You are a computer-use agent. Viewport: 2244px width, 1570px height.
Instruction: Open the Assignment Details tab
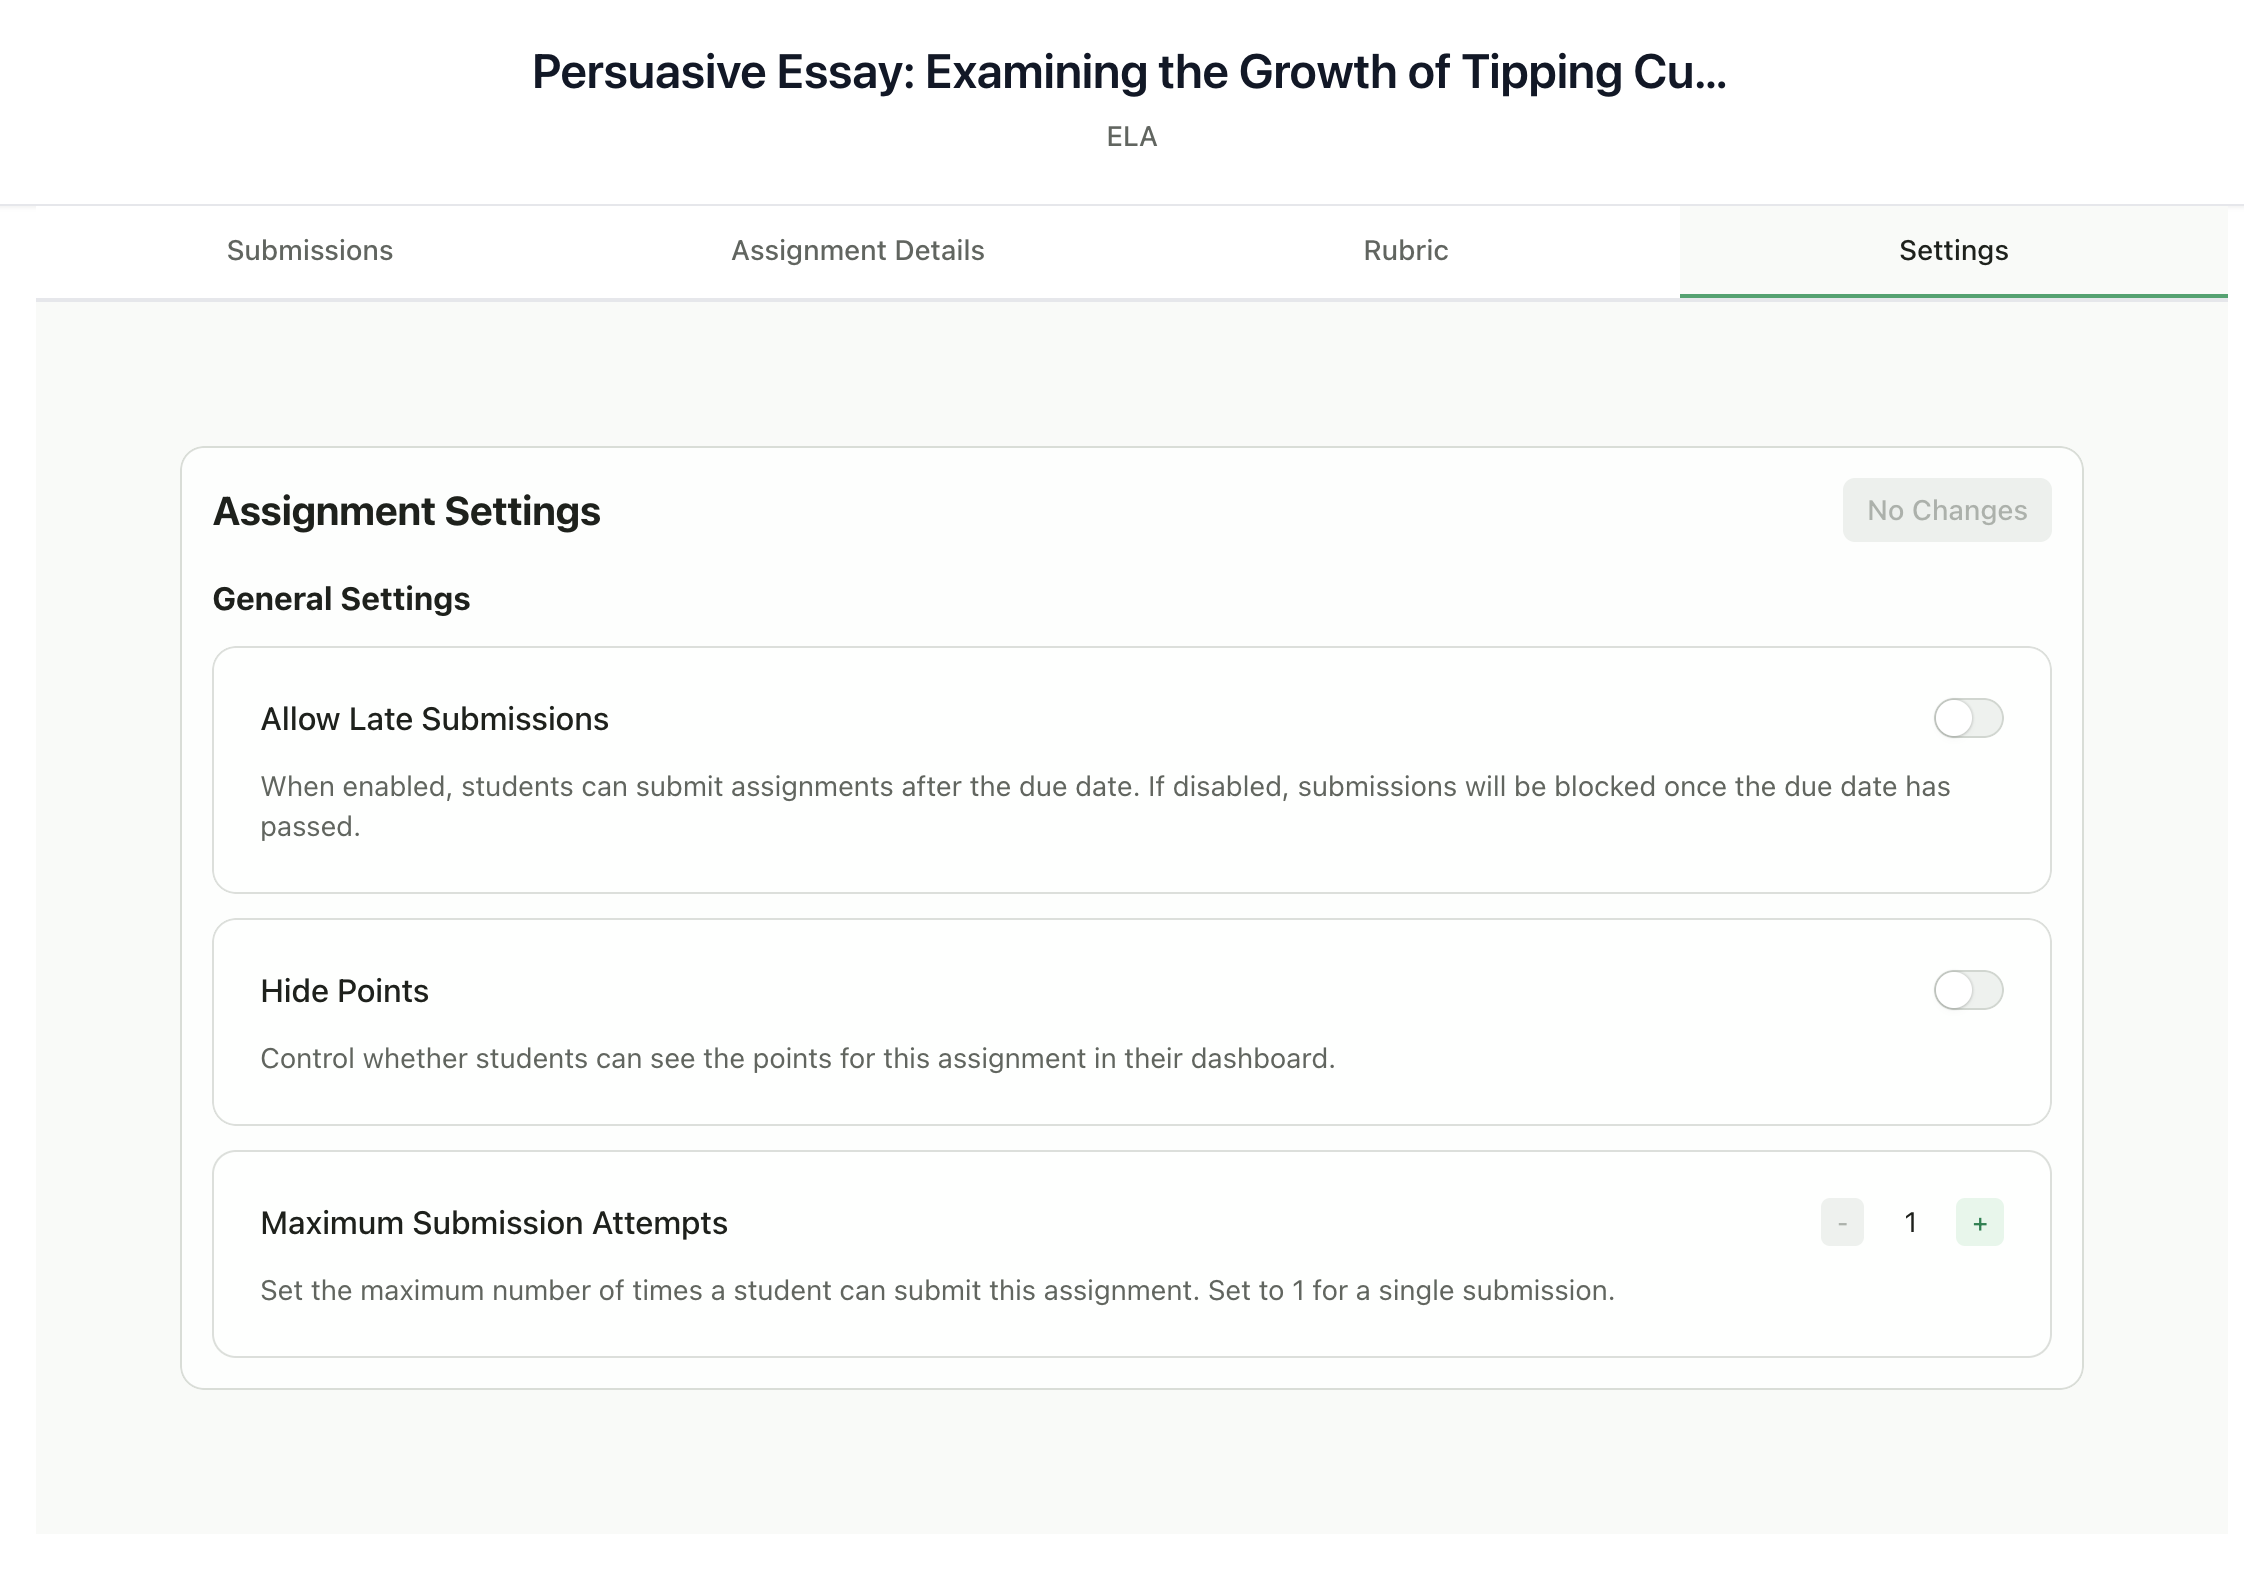coord(858,251)
